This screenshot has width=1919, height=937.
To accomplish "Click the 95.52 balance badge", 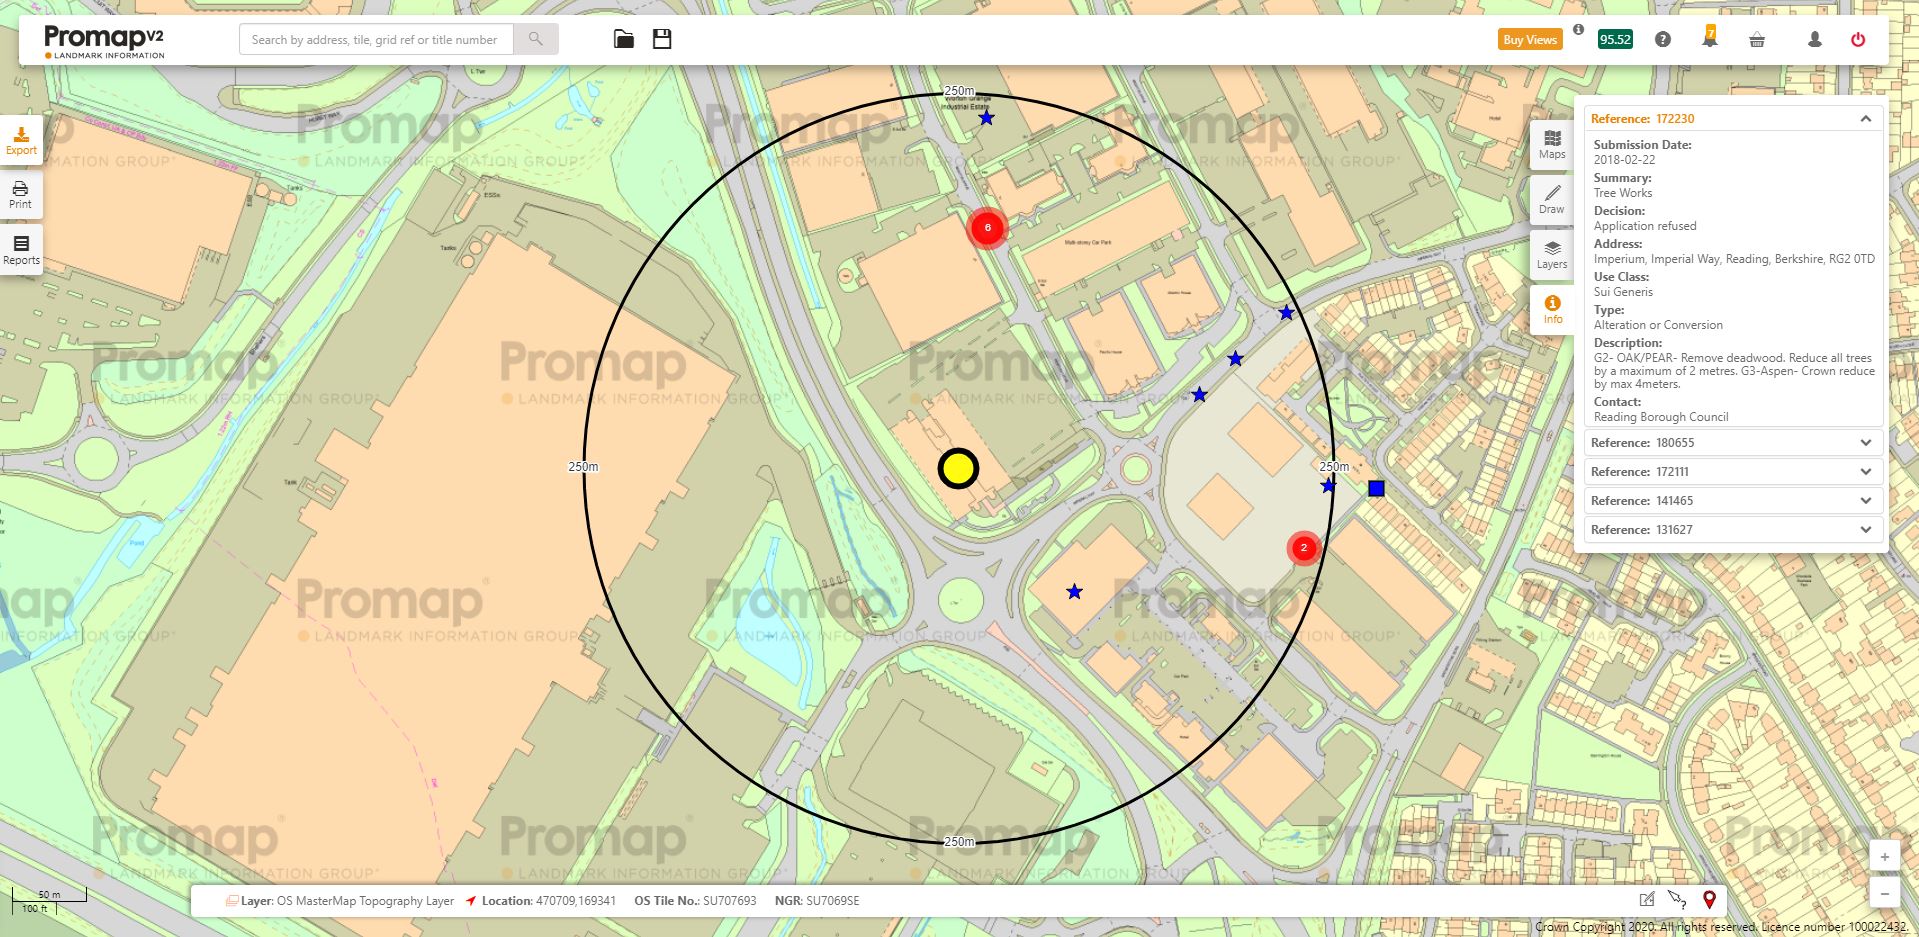I will click(x=1615, y=39).
